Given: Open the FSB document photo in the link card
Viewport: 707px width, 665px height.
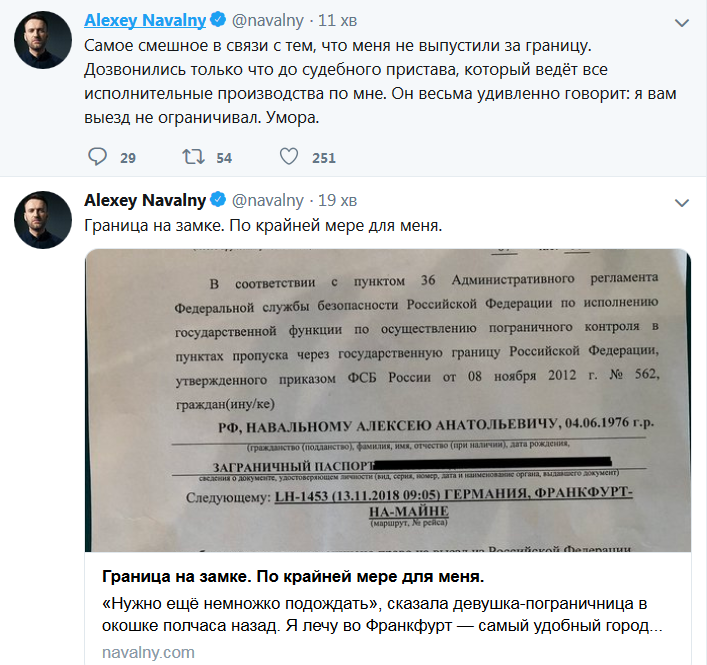Looking at the screenshot, I should pyautogui.click(x=387, y=400).
